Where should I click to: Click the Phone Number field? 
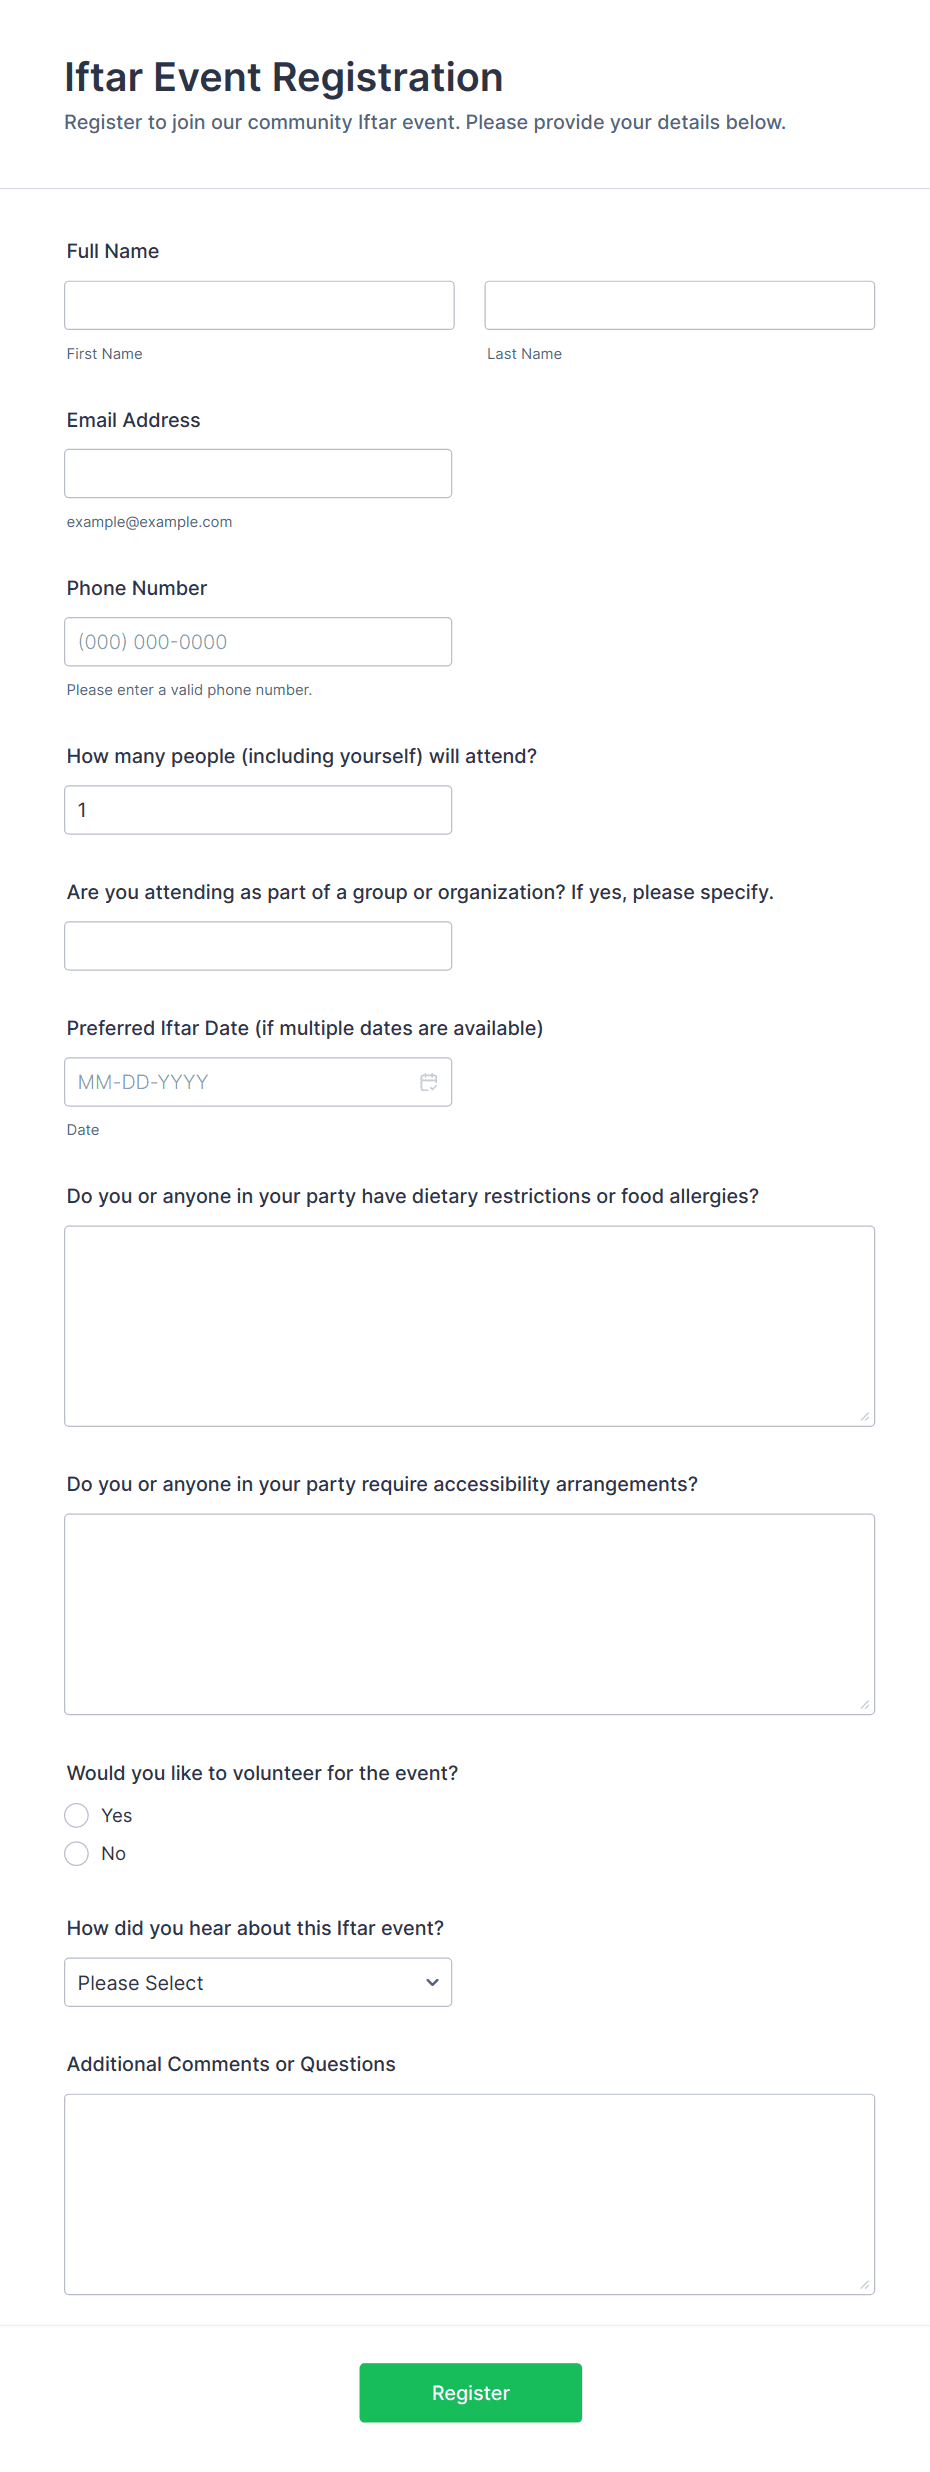coord(257,642)
